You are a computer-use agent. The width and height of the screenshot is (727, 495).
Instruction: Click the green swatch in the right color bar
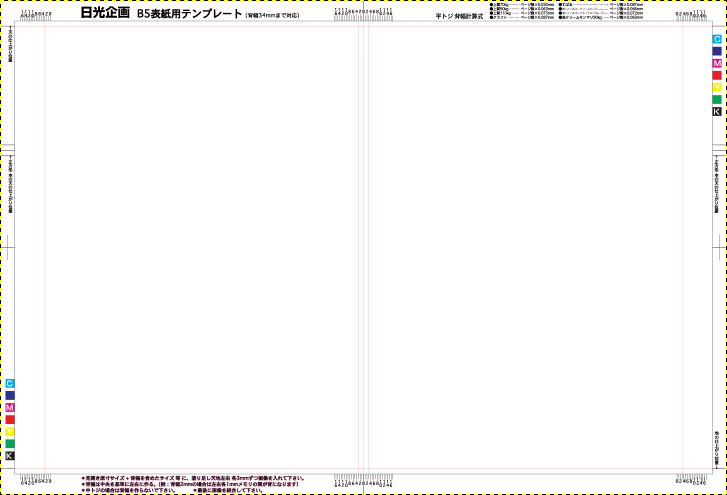[x=717, y=99]
